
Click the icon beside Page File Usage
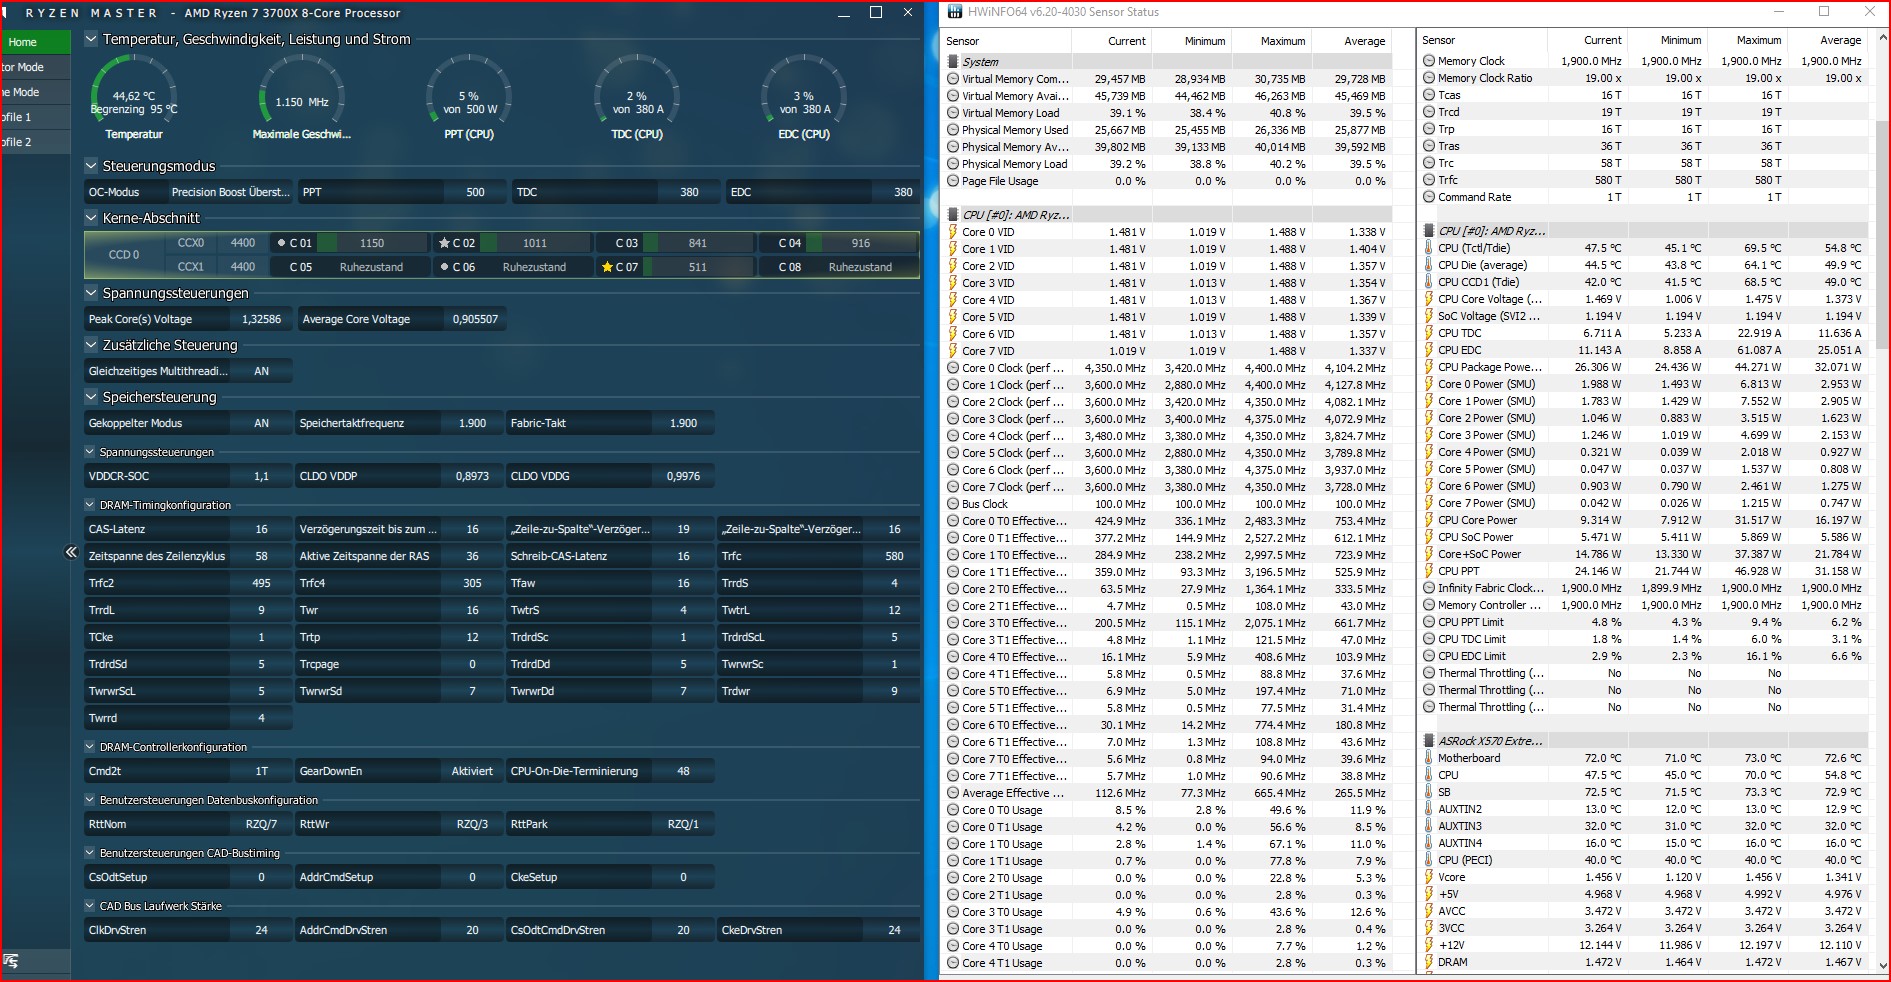coord(953,181)
